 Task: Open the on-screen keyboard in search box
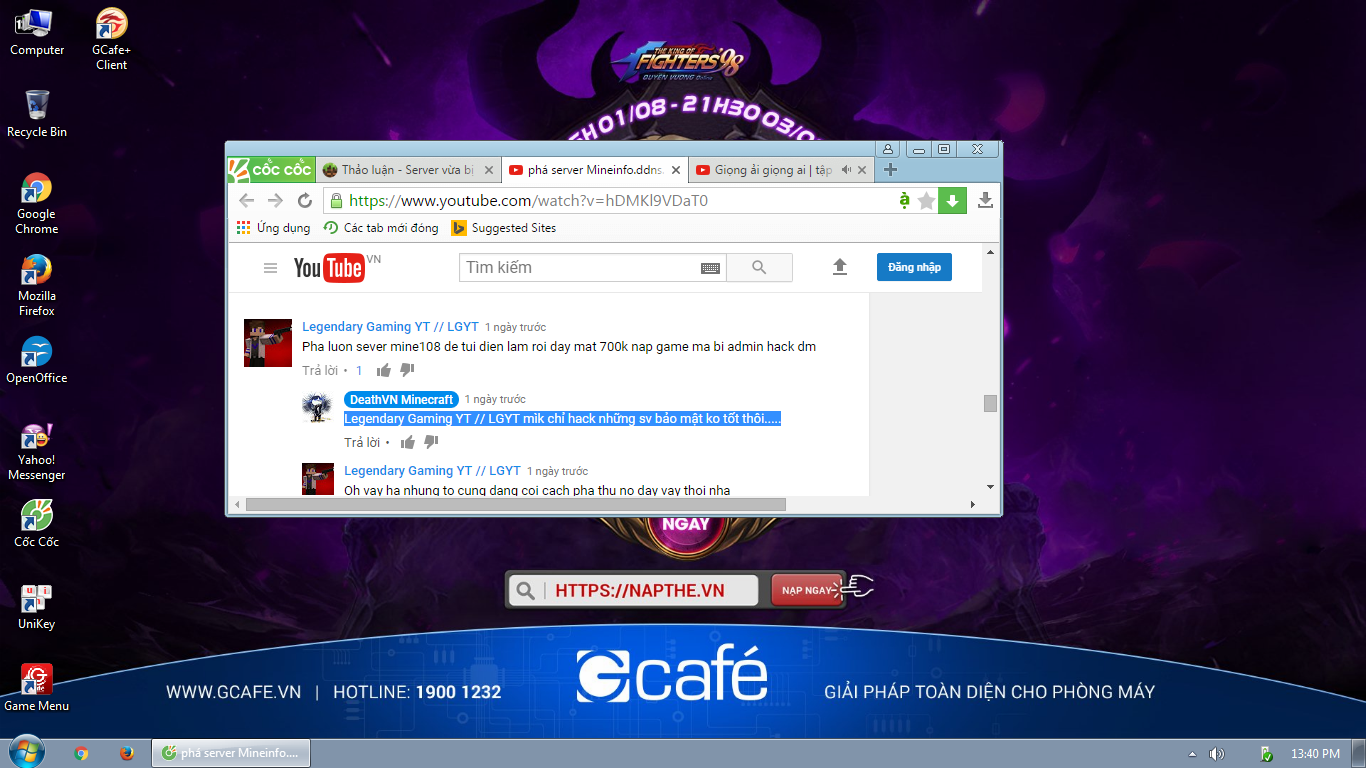tap(710, 268)
